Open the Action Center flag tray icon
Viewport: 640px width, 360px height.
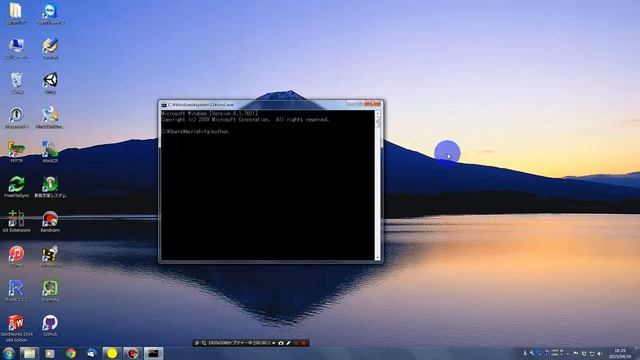pos(576,353)
